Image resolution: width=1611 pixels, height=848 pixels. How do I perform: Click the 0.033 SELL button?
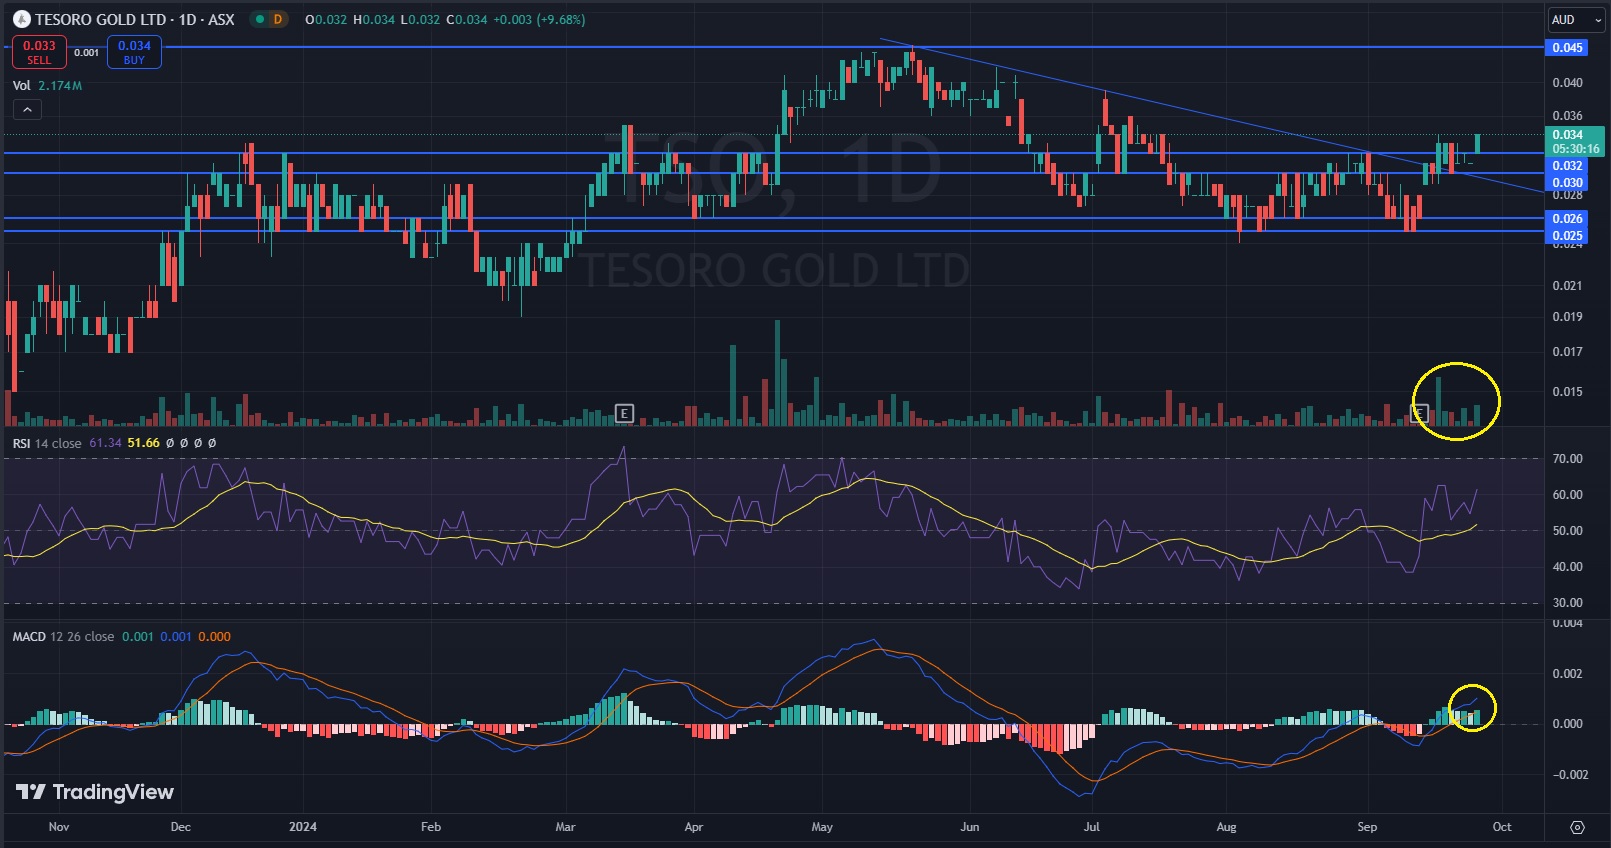click(x=39, y=52)
